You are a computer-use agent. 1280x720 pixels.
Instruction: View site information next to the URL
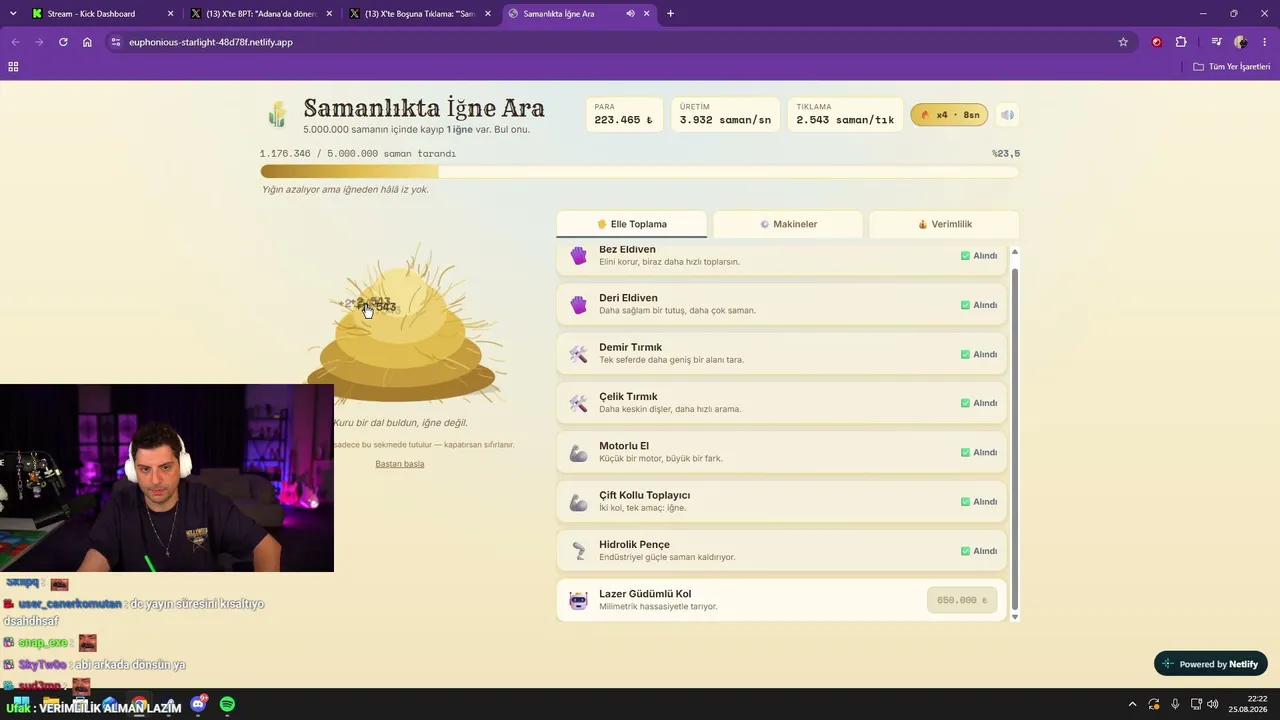[116, 42]
